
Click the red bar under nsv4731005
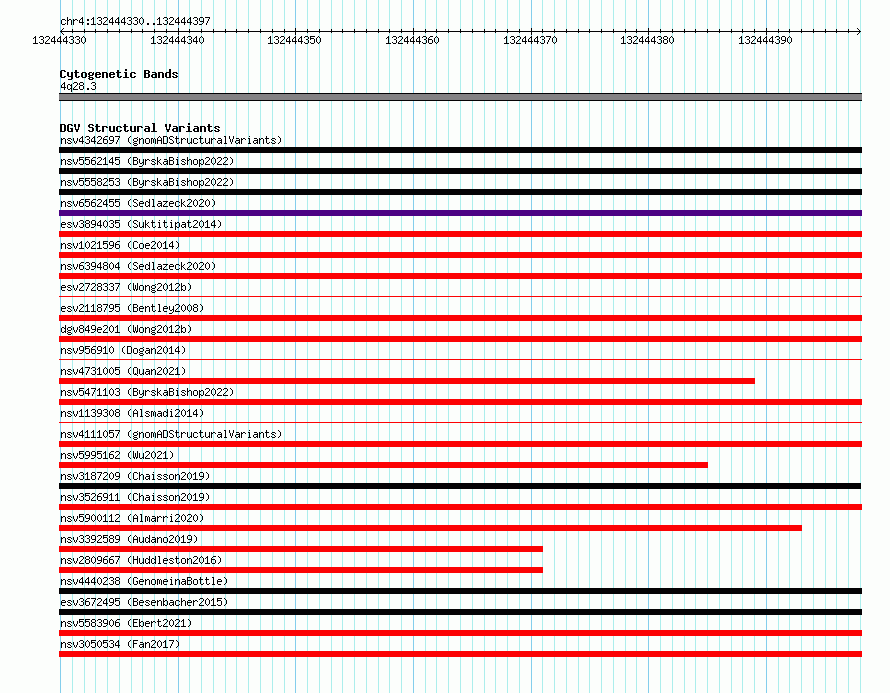coord(407,381)
